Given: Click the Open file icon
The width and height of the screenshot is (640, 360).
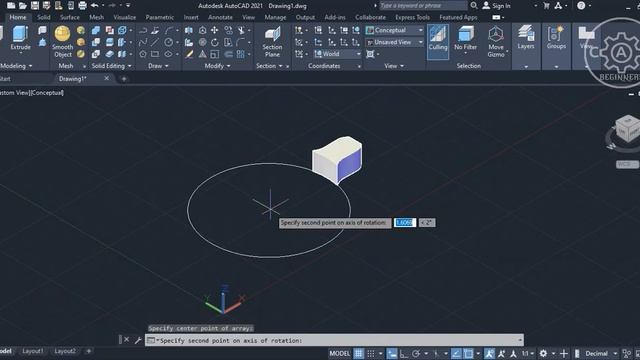Looking at the screenshot, I should point(23,5).
